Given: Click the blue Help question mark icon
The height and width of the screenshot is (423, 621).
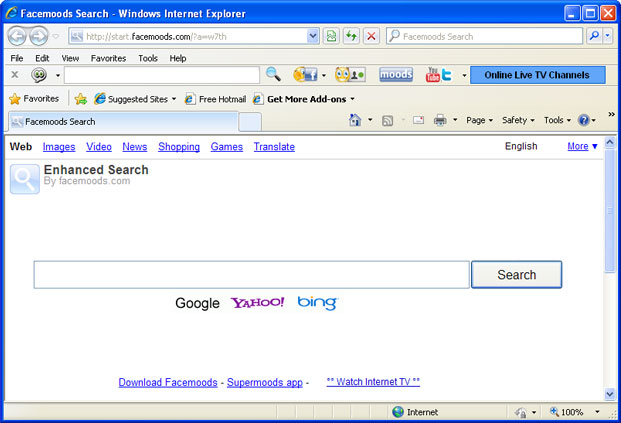Looking at the screenshot, I should (x=583, y=120).
